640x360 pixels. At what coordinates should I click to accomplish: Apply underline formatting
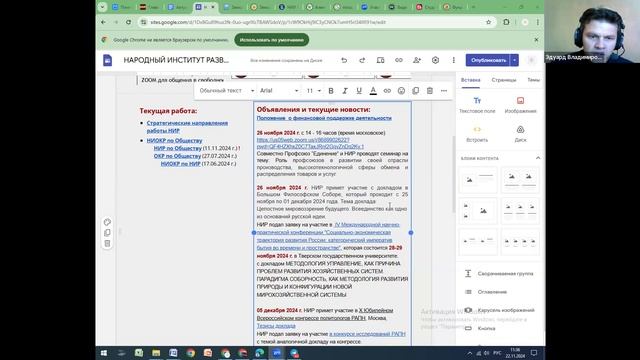tap(359, 91)
